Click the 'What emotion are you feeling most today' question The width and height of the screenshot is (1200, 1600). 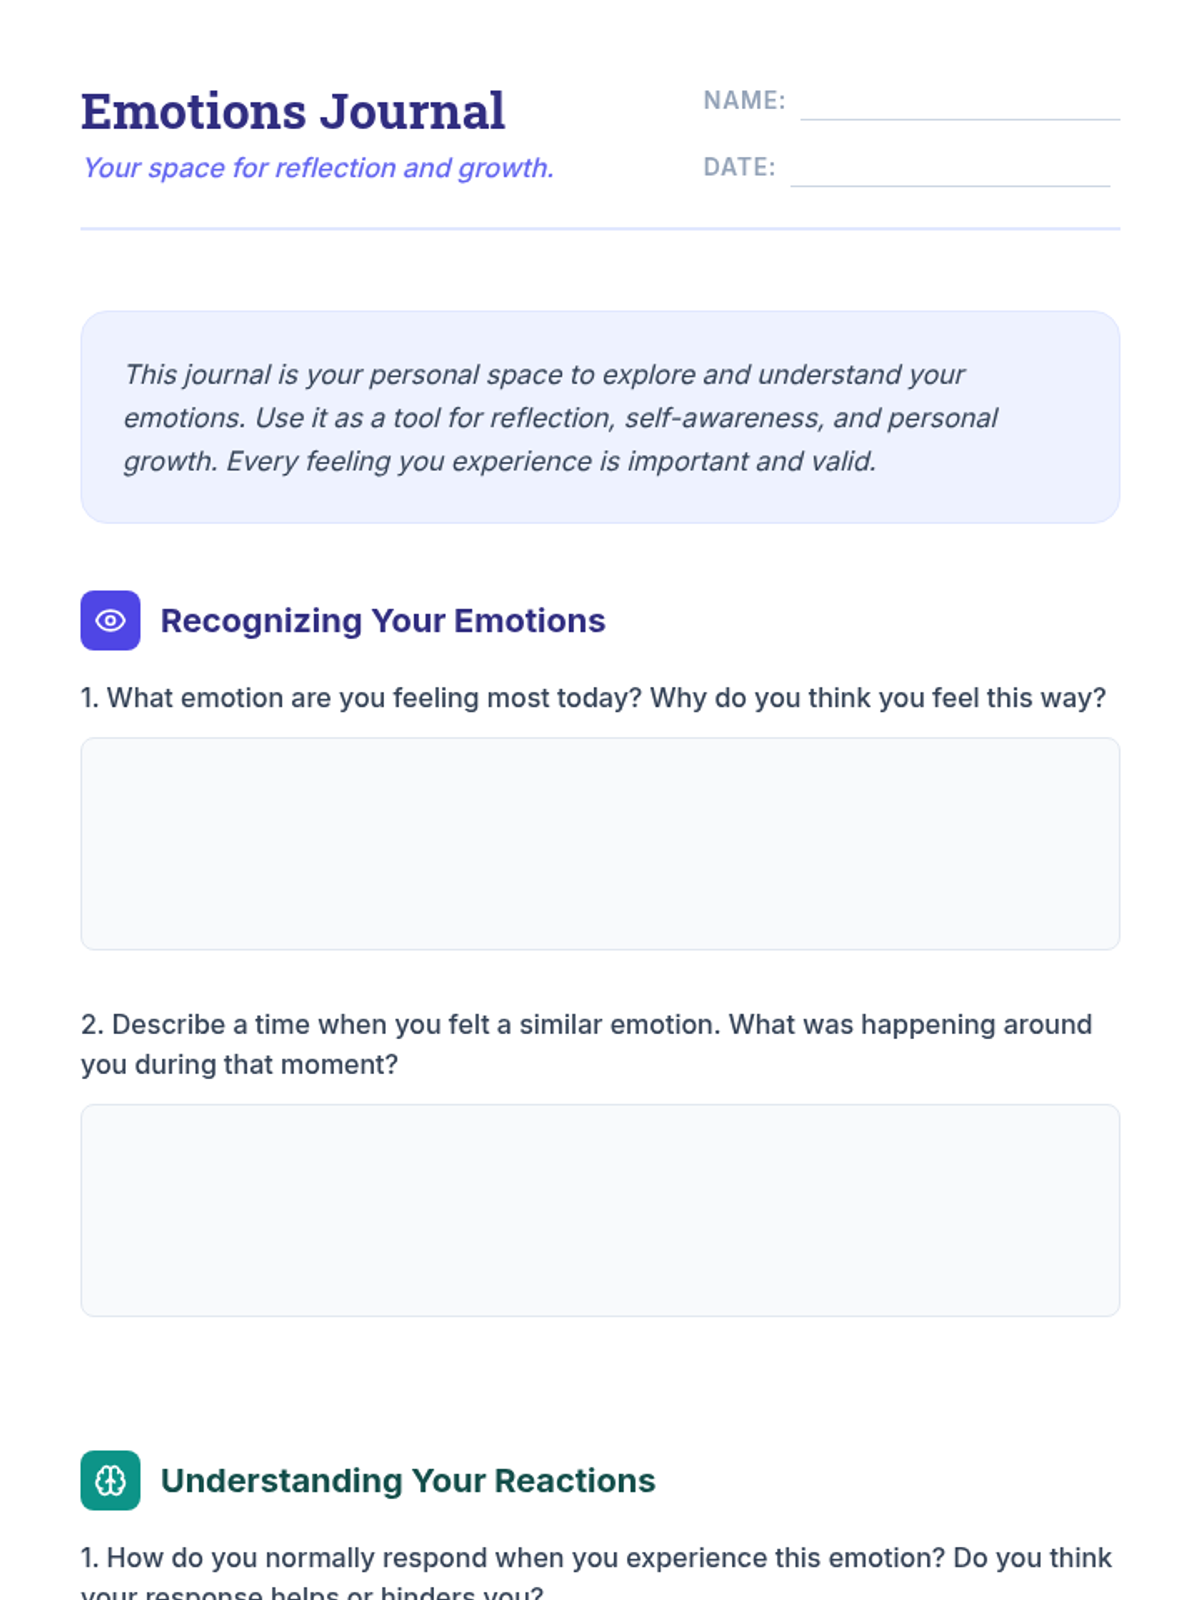pyautogui.click(x=593, y=698)
